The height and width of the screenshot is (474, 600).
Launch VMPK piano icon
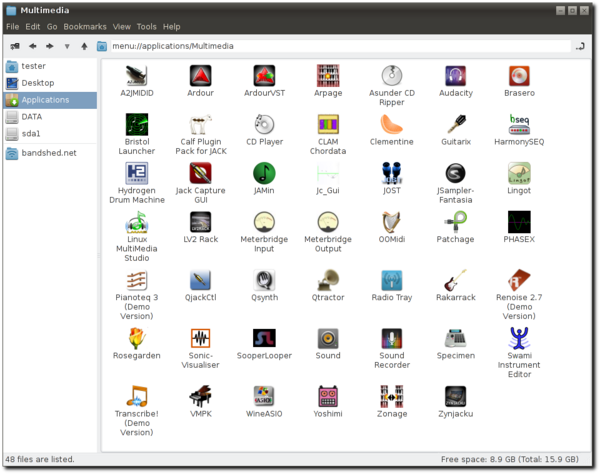pos(201,396)
